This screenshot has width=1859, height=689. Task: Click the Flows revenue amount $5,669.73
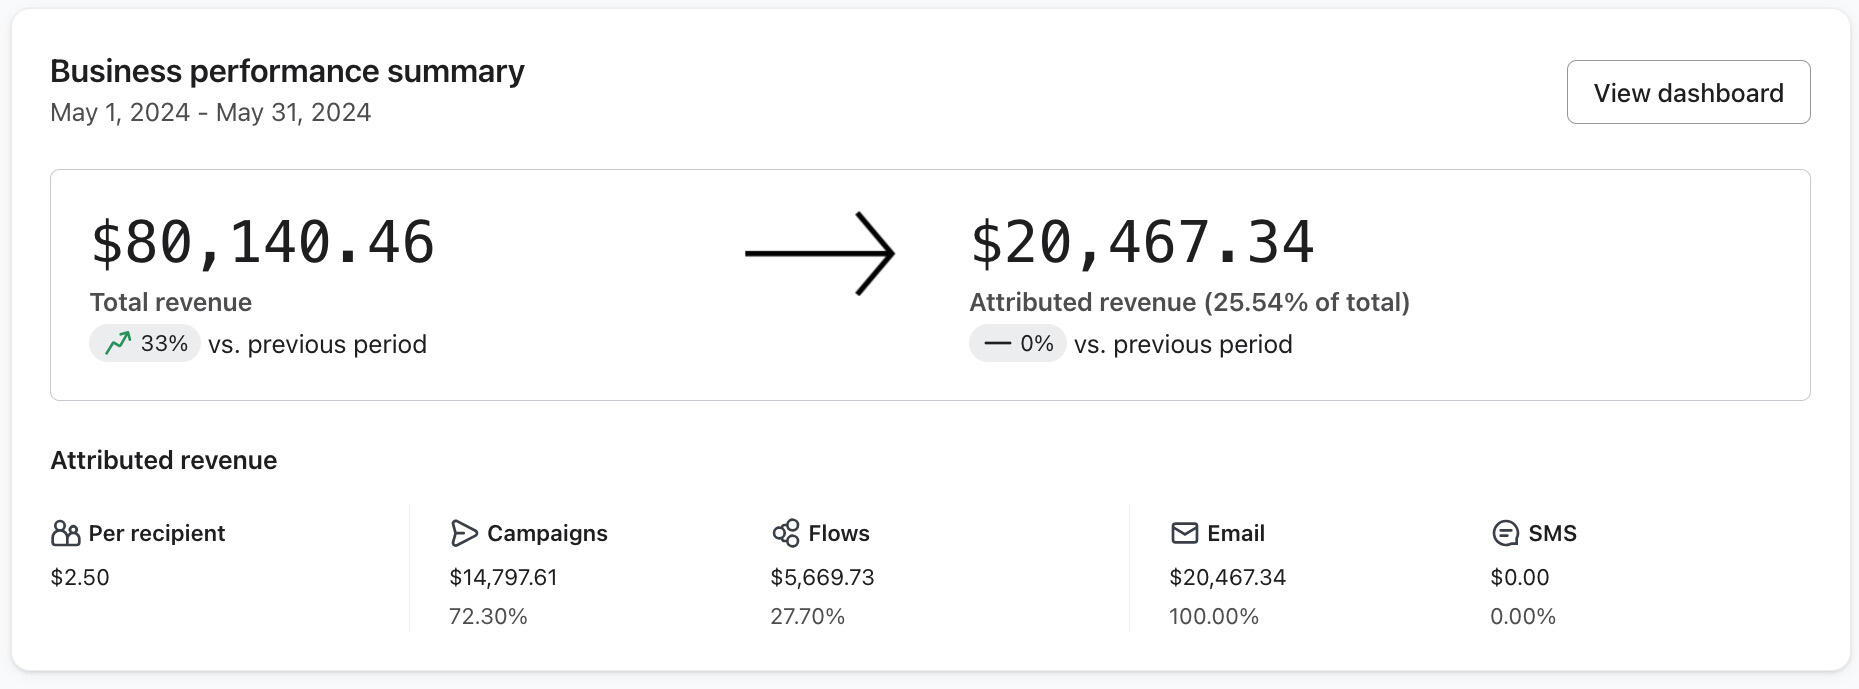[x=822, y=578]
